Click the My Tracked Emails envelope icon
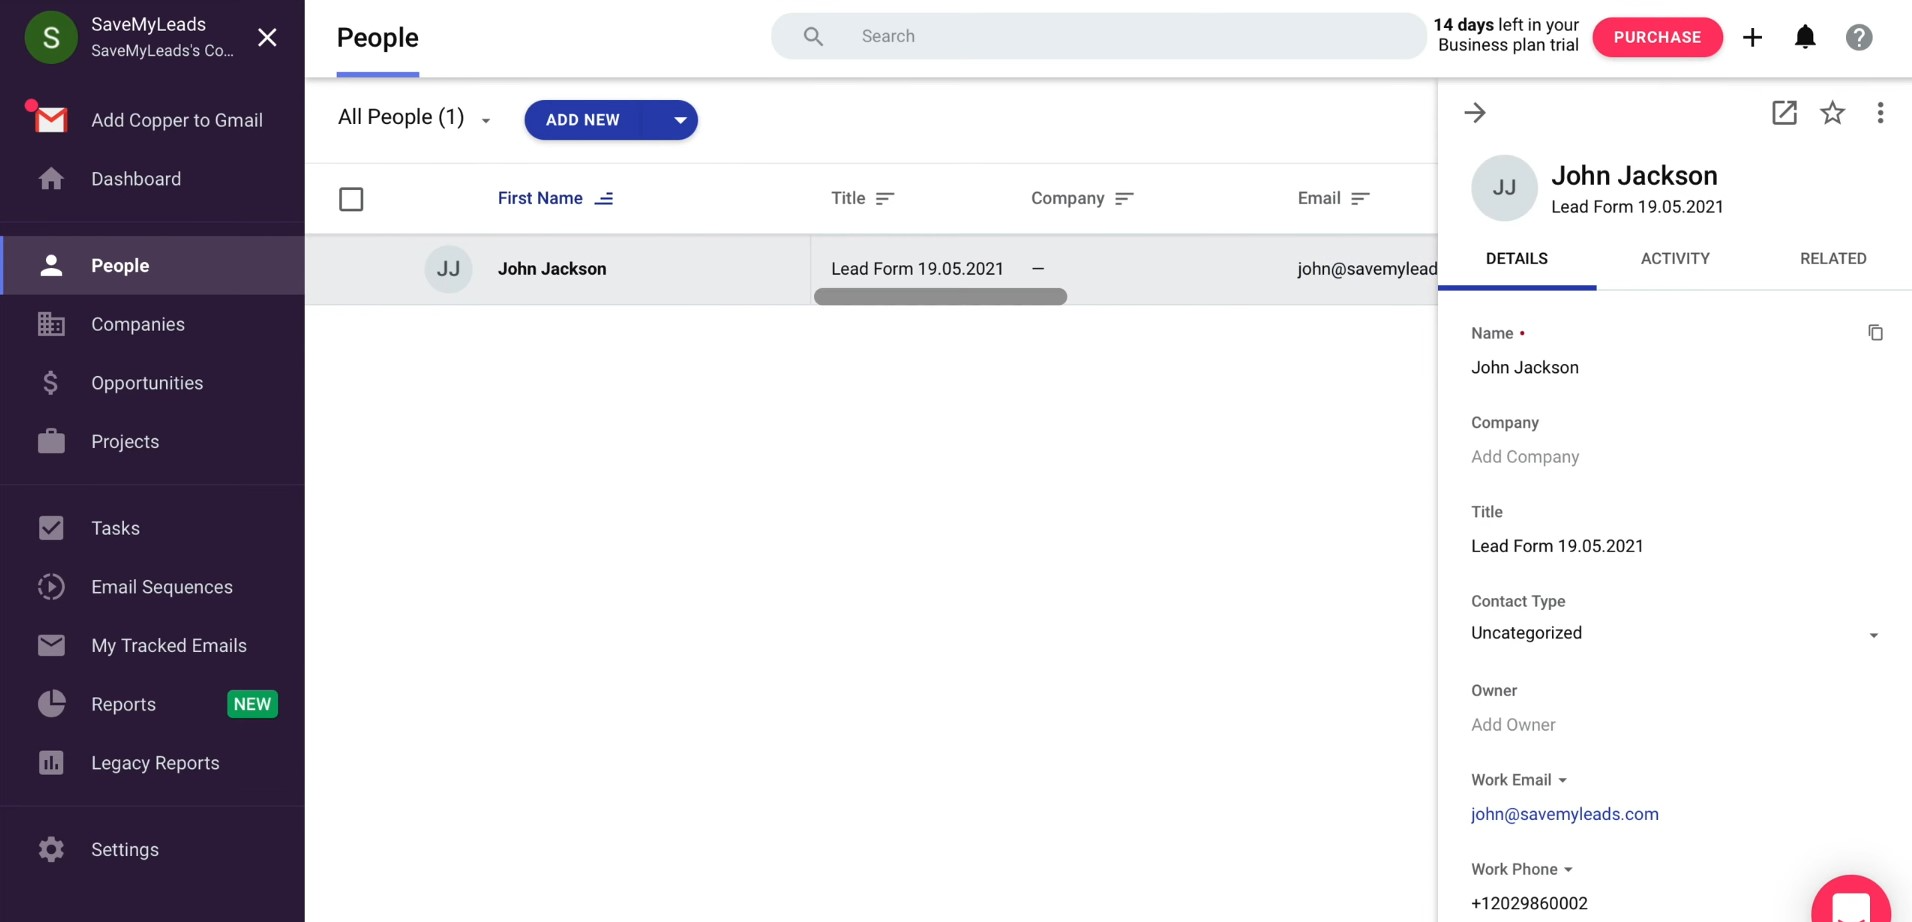1912x922 pixels. (51, 645)
